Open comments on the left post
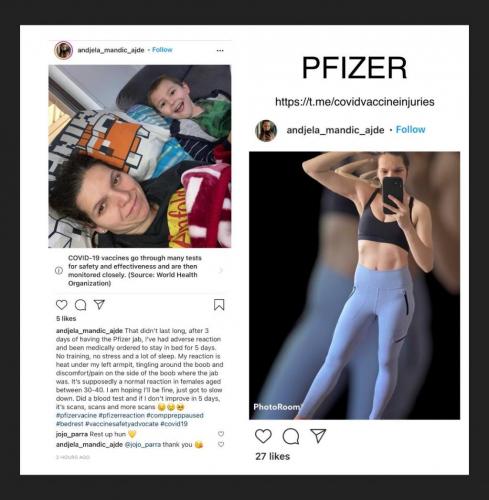 pos(80,305)
